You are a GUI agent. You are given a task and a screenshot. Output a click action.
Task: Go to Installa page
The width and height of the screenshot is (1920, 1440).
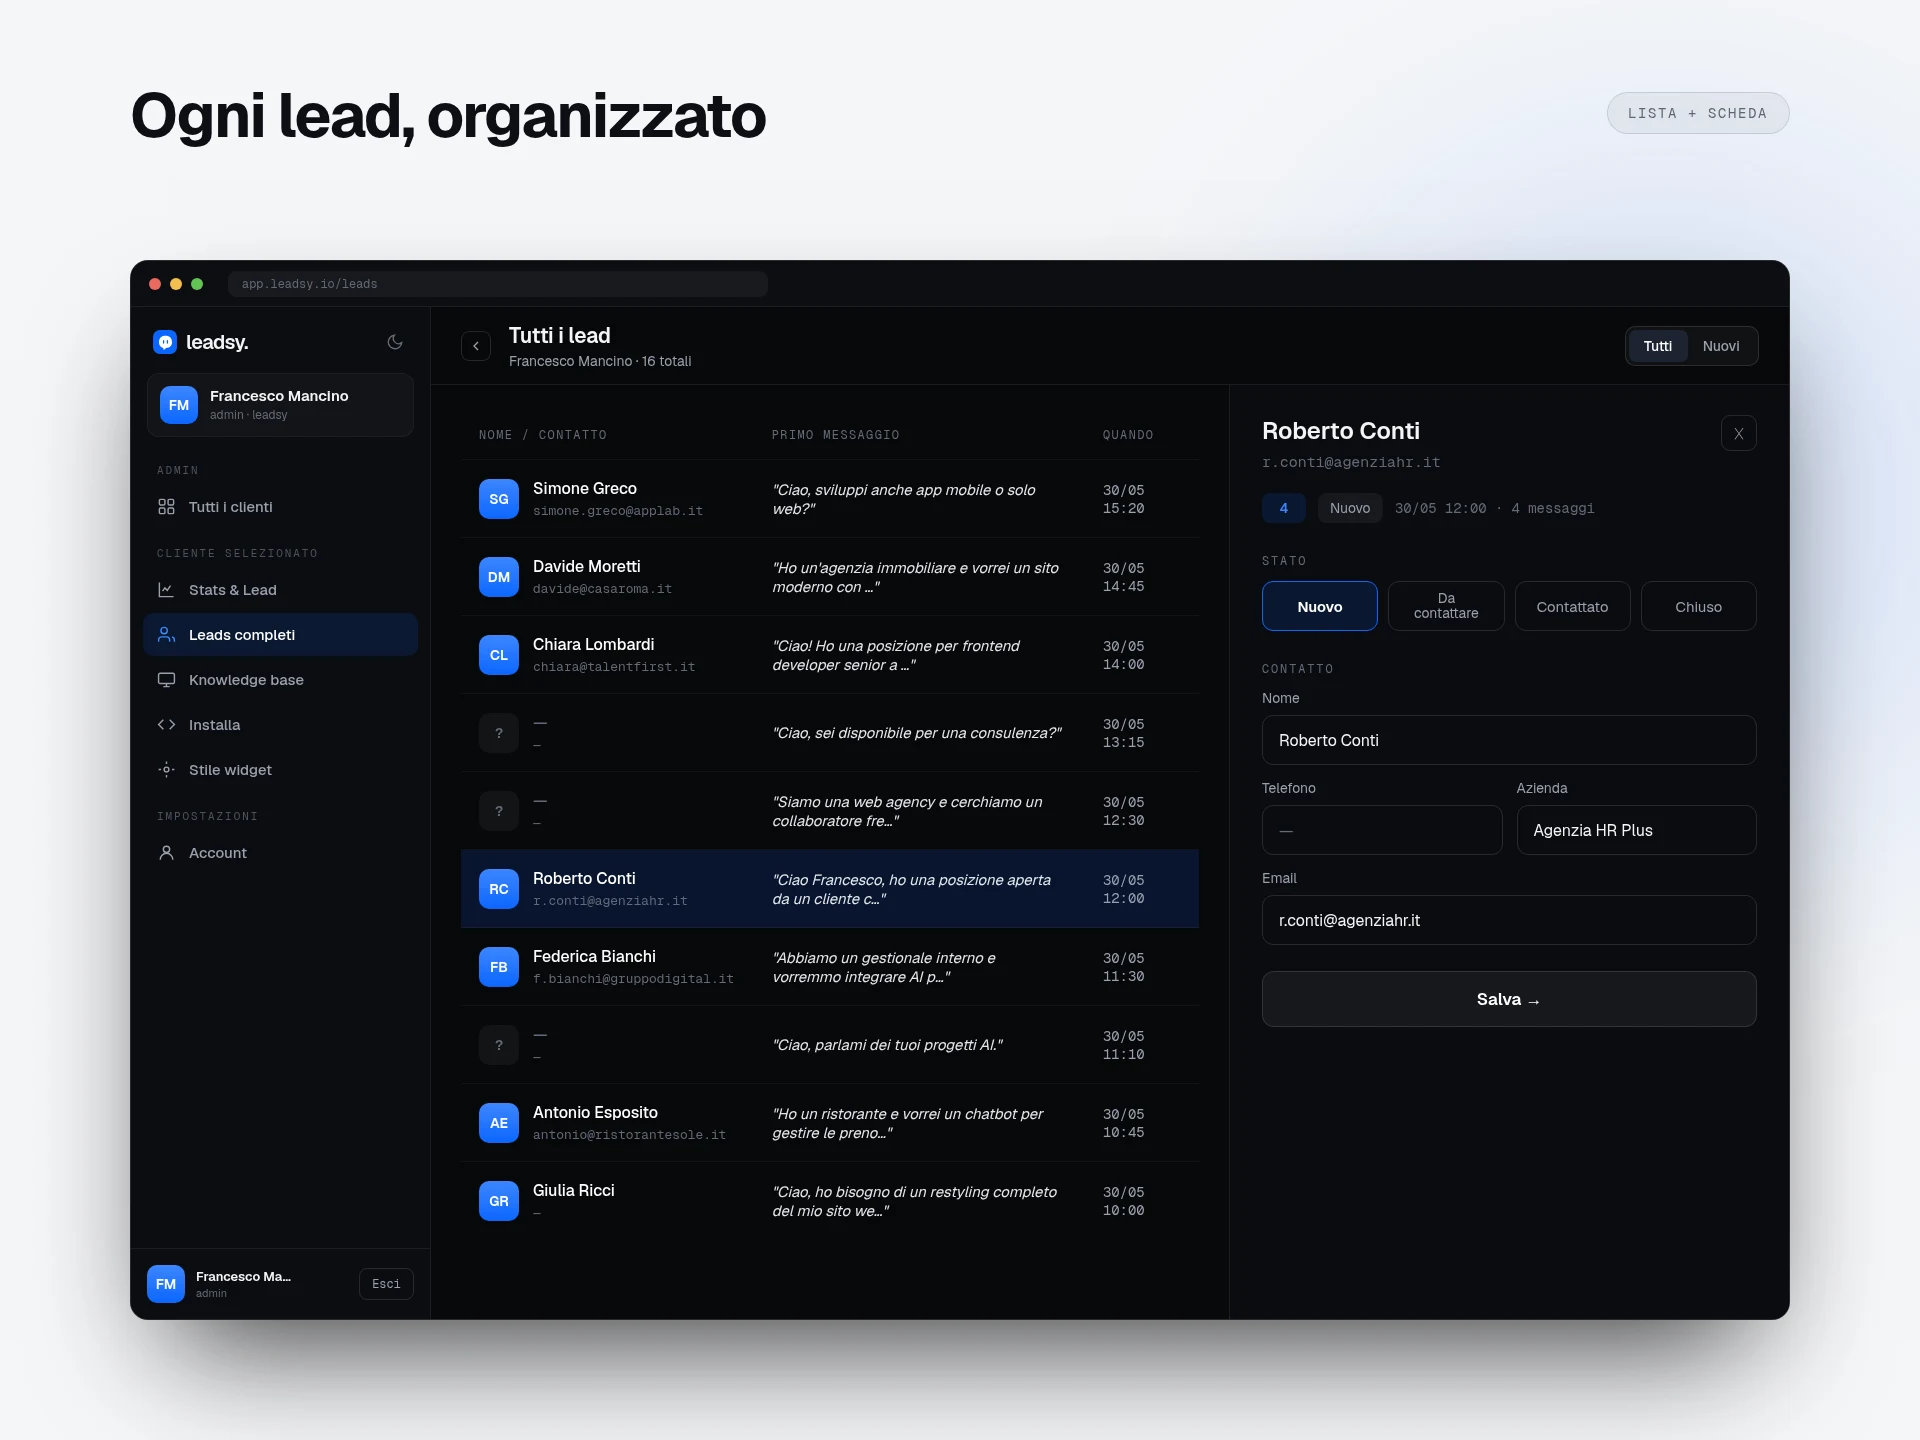[280, 725]
